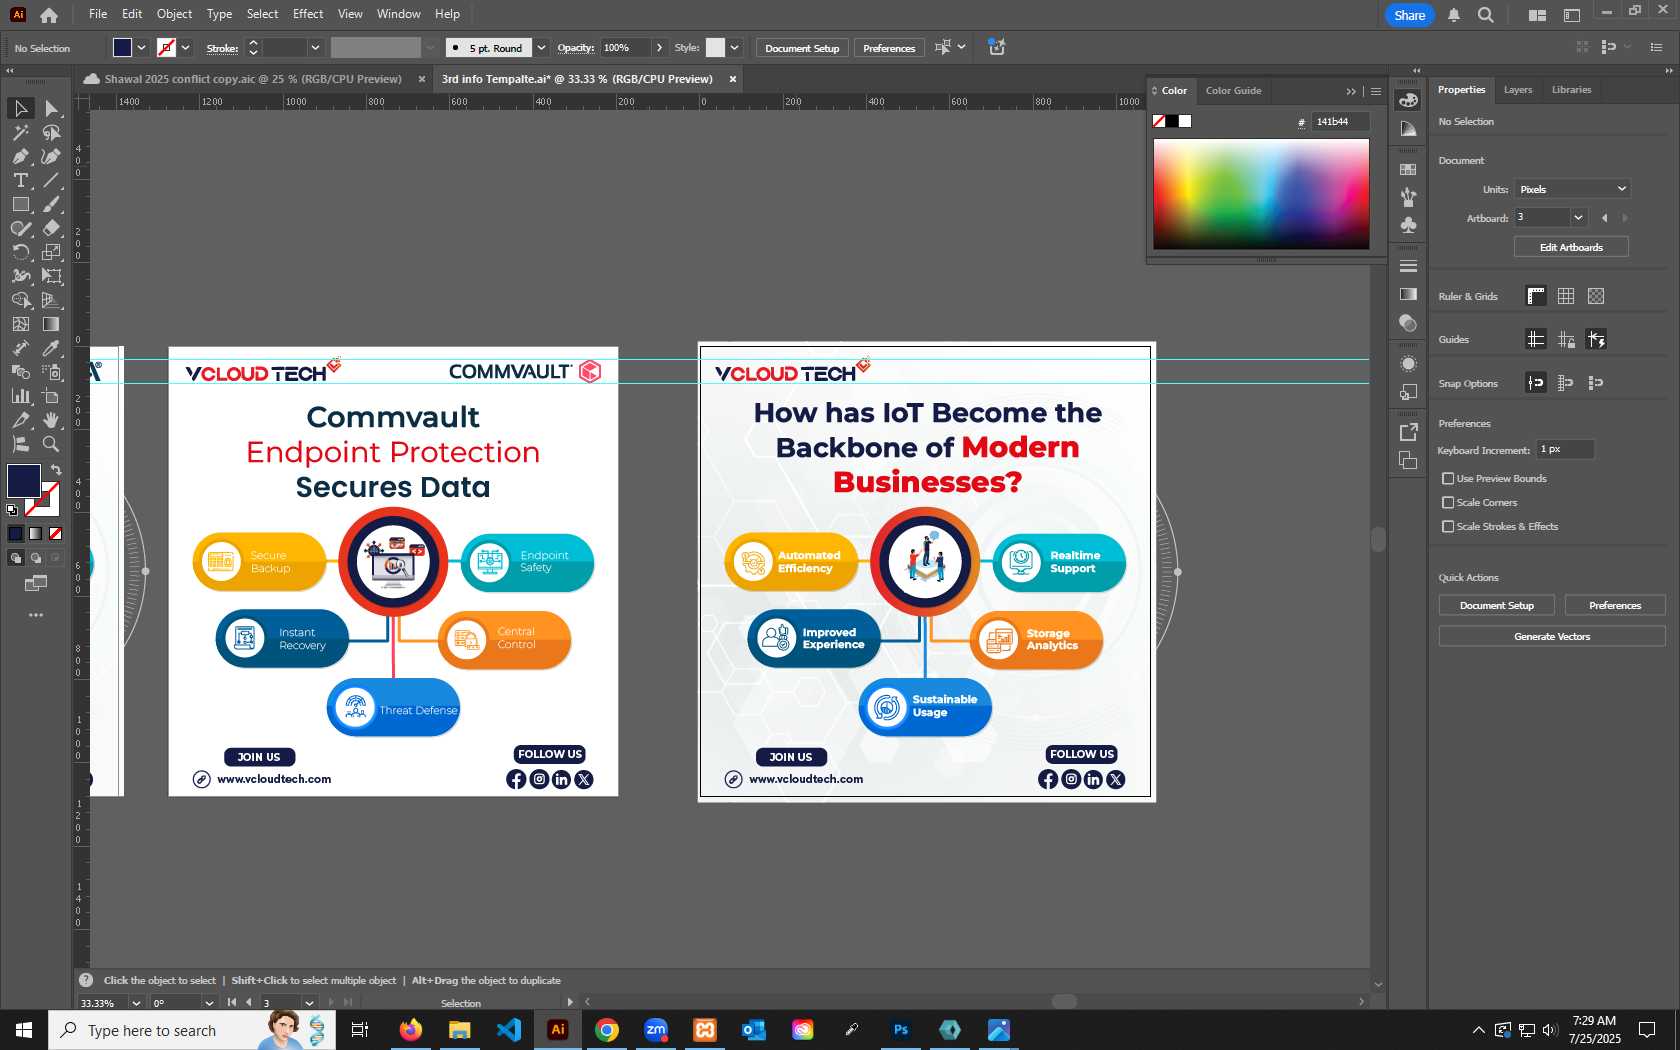Toggle transparency grid in Properties

point(1596,296)
